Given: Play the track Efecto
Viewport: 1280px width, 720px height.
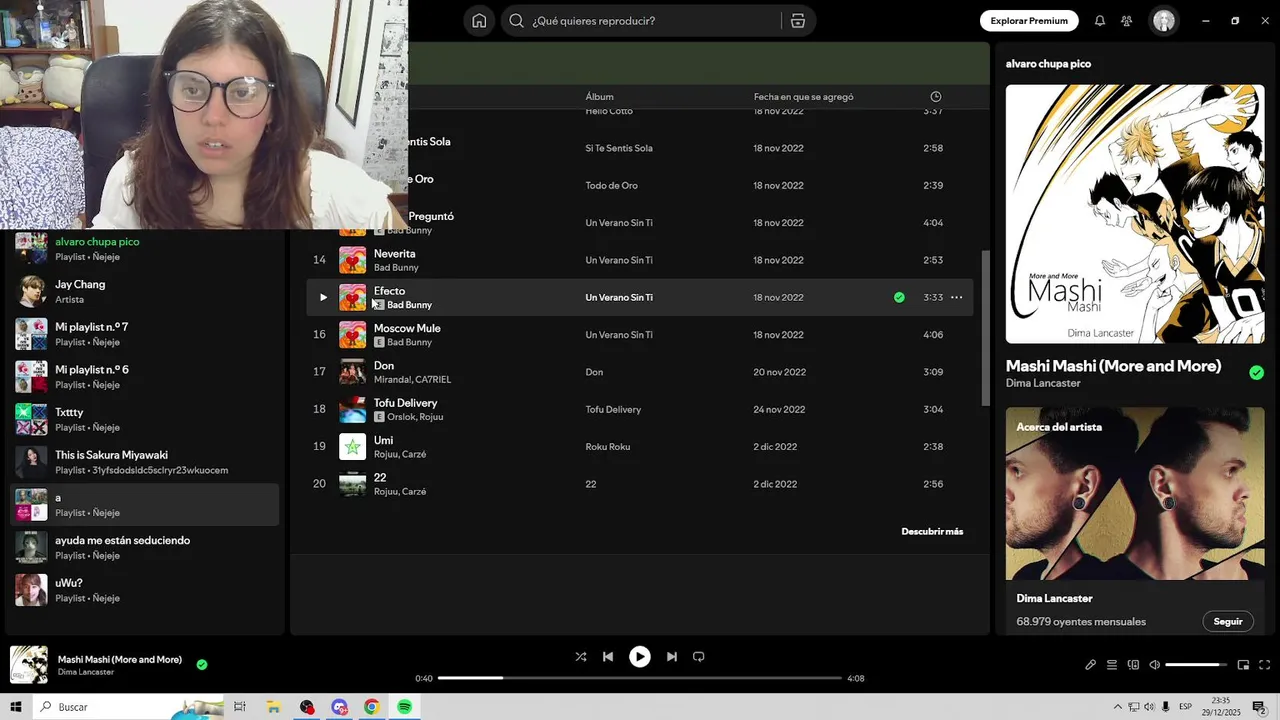Looking at the screenshot, I should [323, 297].
